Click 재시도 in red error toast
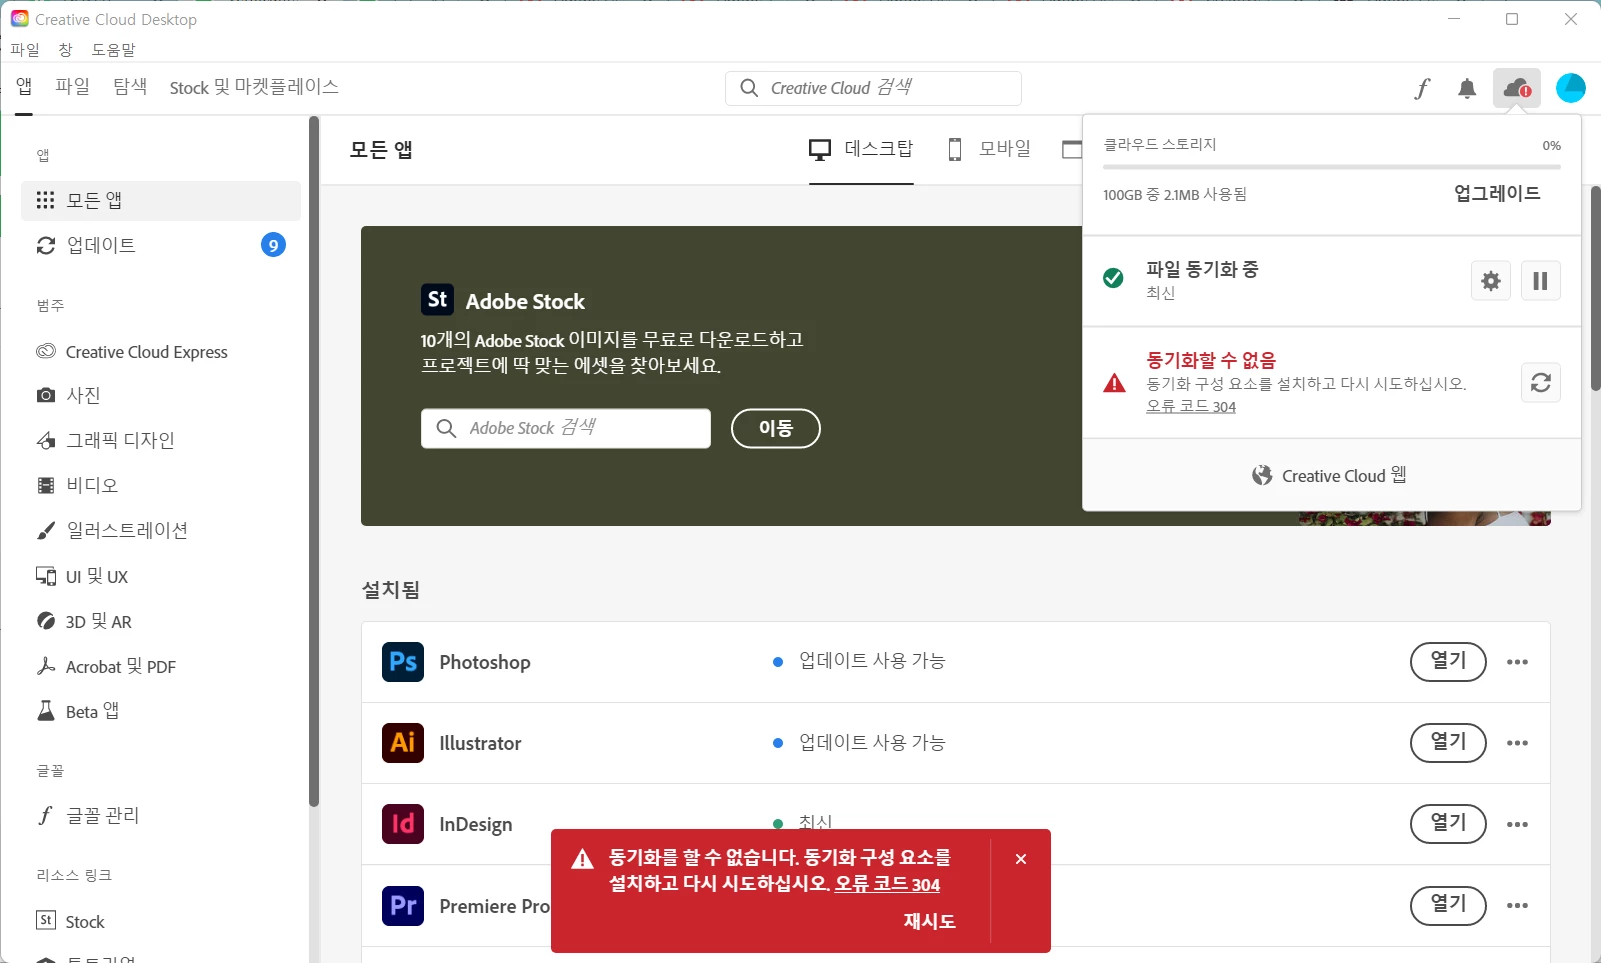 pos(930,922)
